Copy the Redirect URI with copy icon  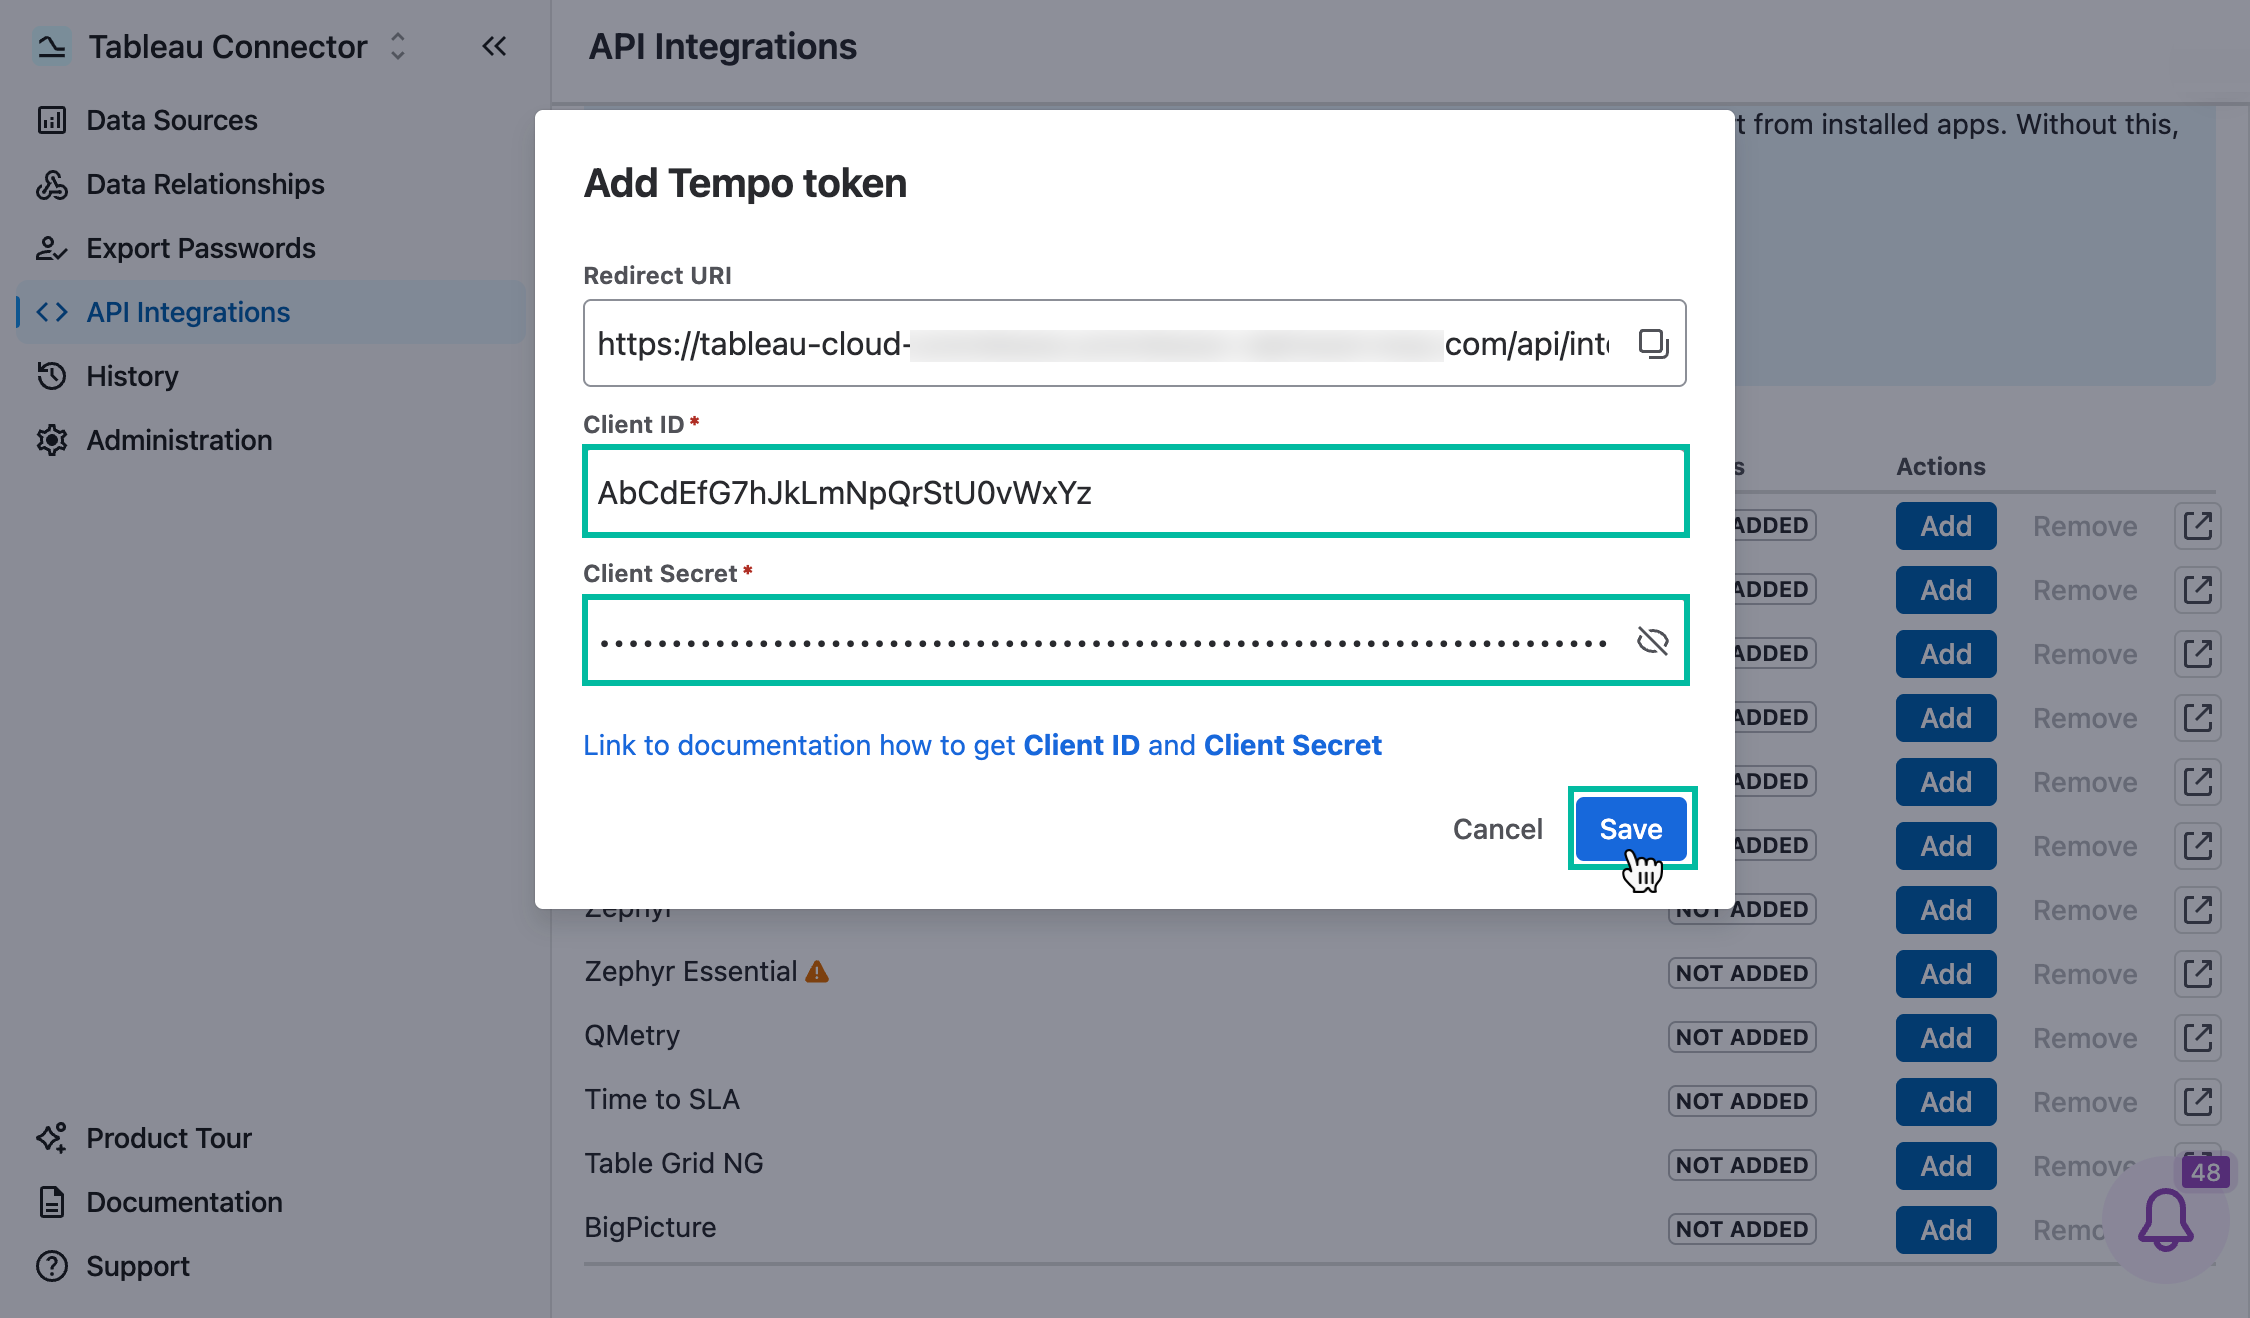click(1654, 343)
